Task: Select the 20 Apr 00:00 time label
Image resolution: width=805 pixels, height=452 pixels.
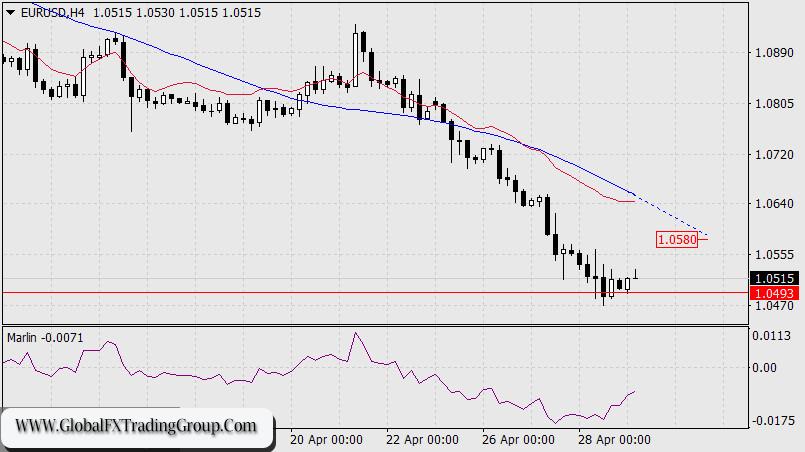Action: click(x=326, y=440)
